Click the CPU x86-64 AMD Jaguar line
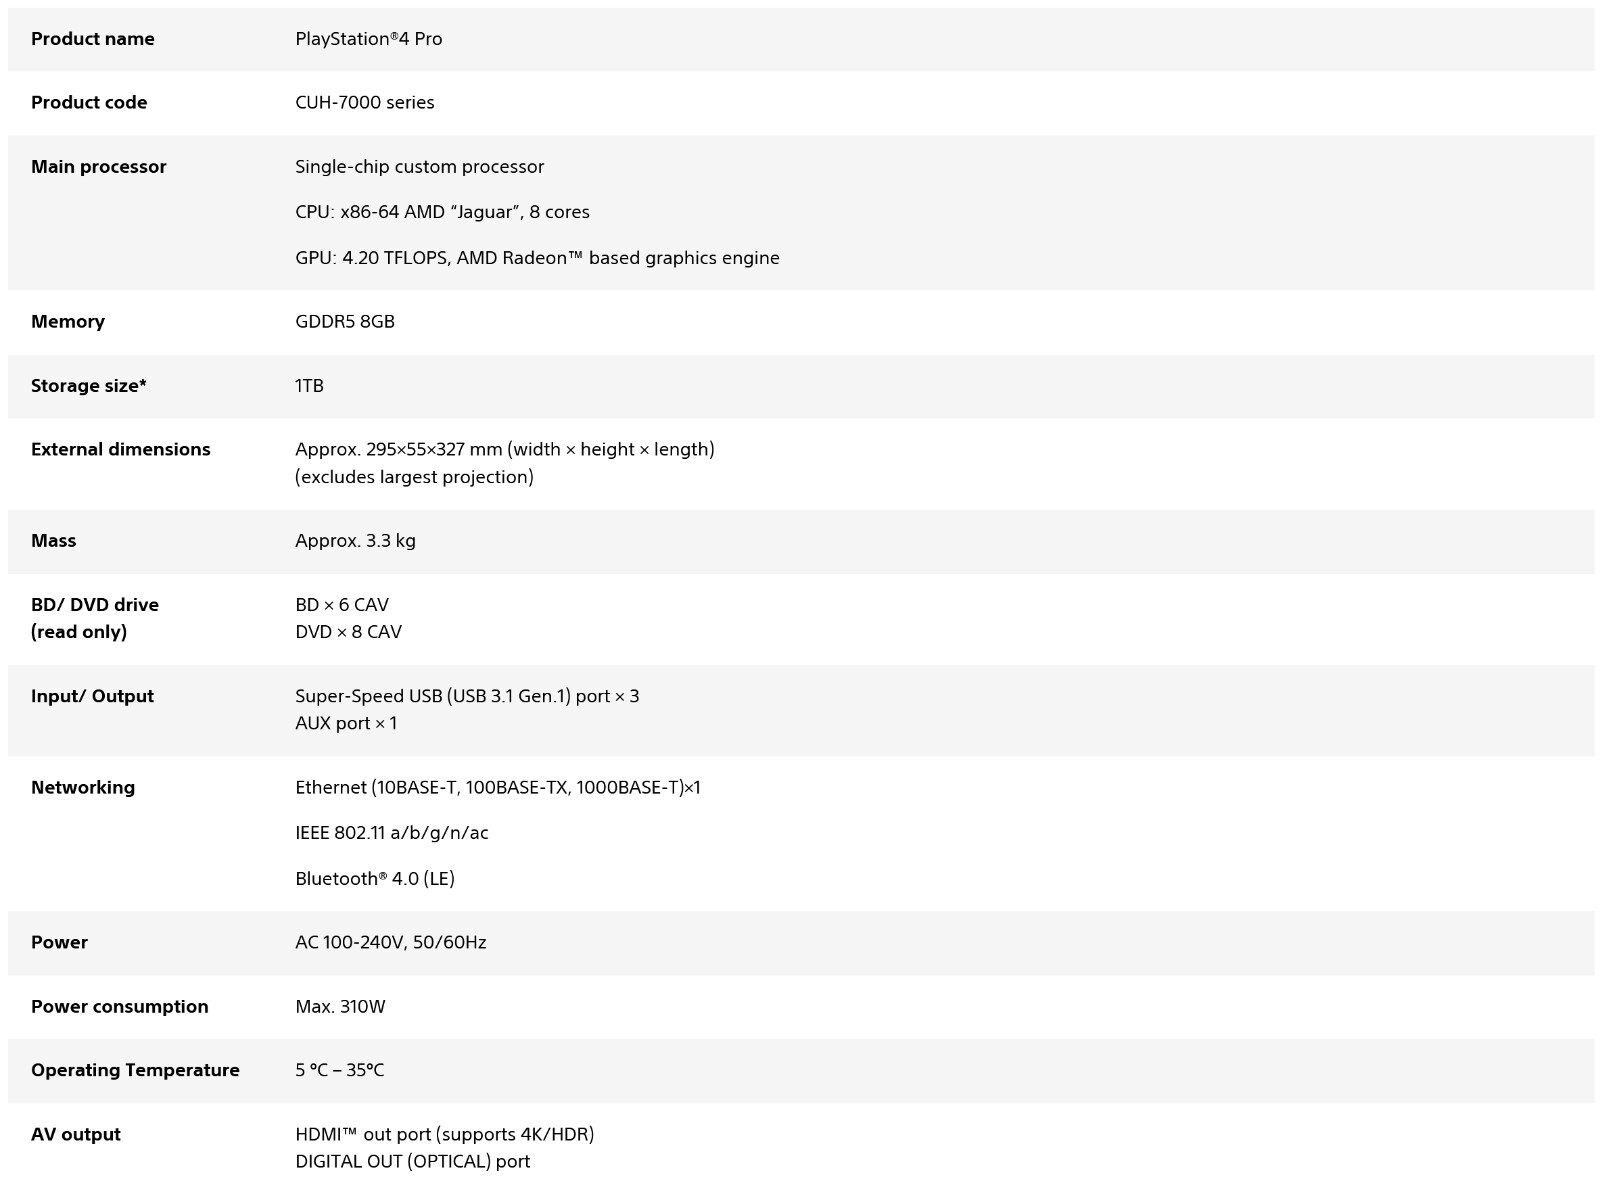This screenshot has height=1199, width=1600. coord(442,212)
